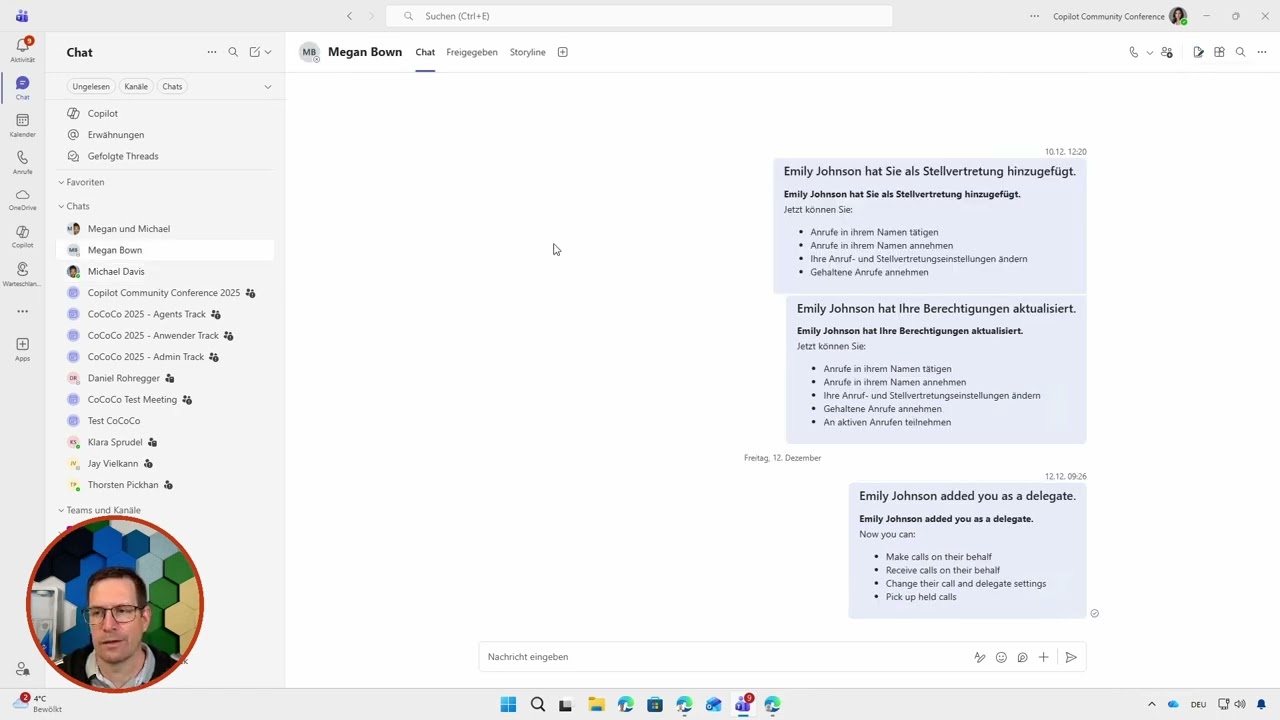The height and width of the screenshot is (720, 1280).
Task: Open the plus actions menu in compose box
Action: click(1043, 657)
